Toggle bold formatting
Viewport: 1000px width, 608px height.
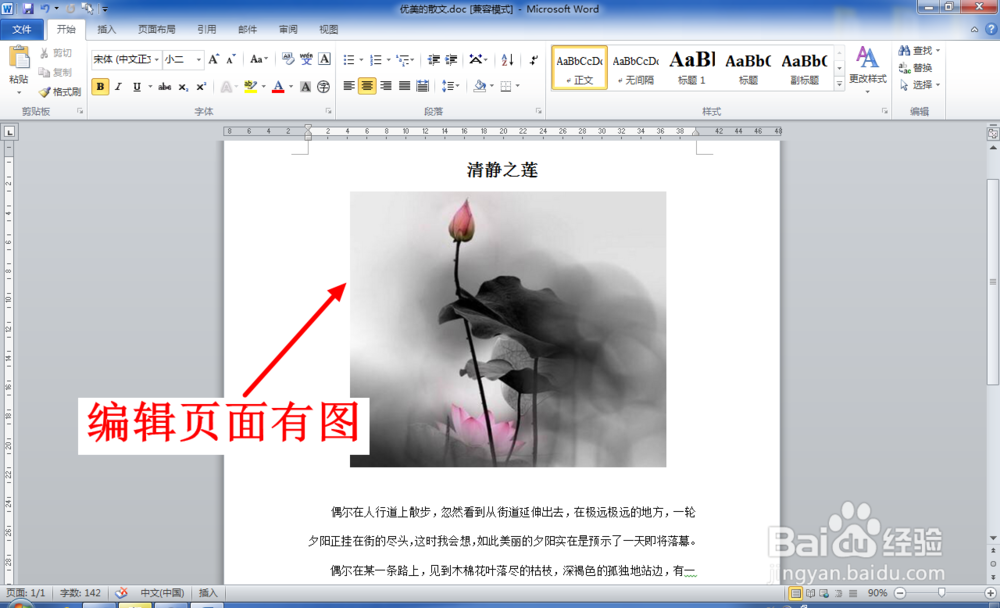[x=100, y=86]
